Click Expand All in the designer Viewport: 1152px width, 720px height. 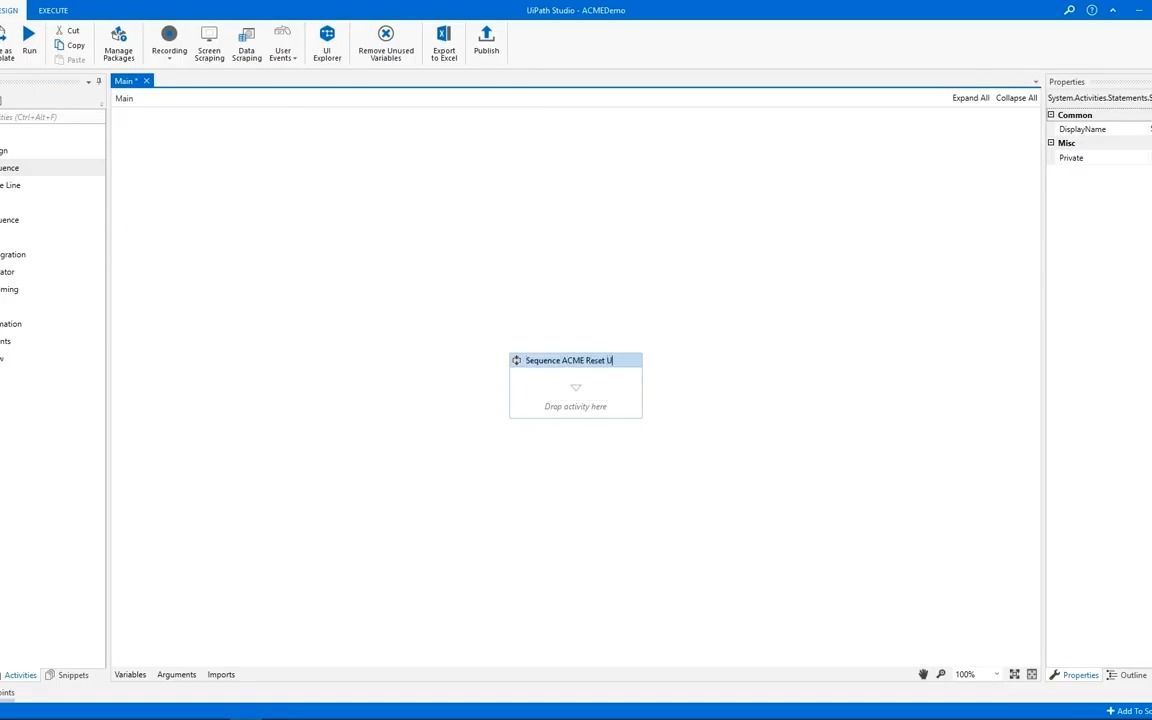(x=971, y=98)
